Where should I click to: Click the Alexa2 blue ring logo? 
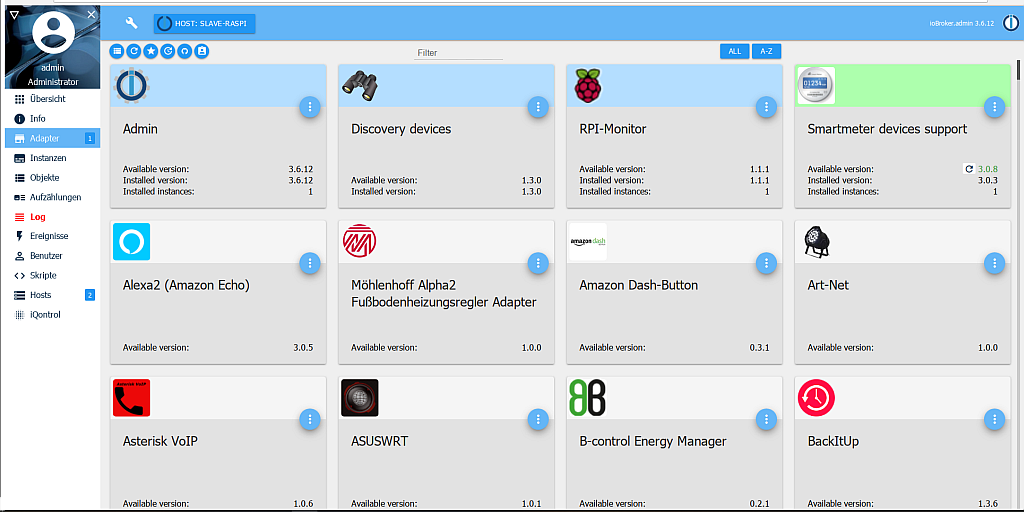131,242
